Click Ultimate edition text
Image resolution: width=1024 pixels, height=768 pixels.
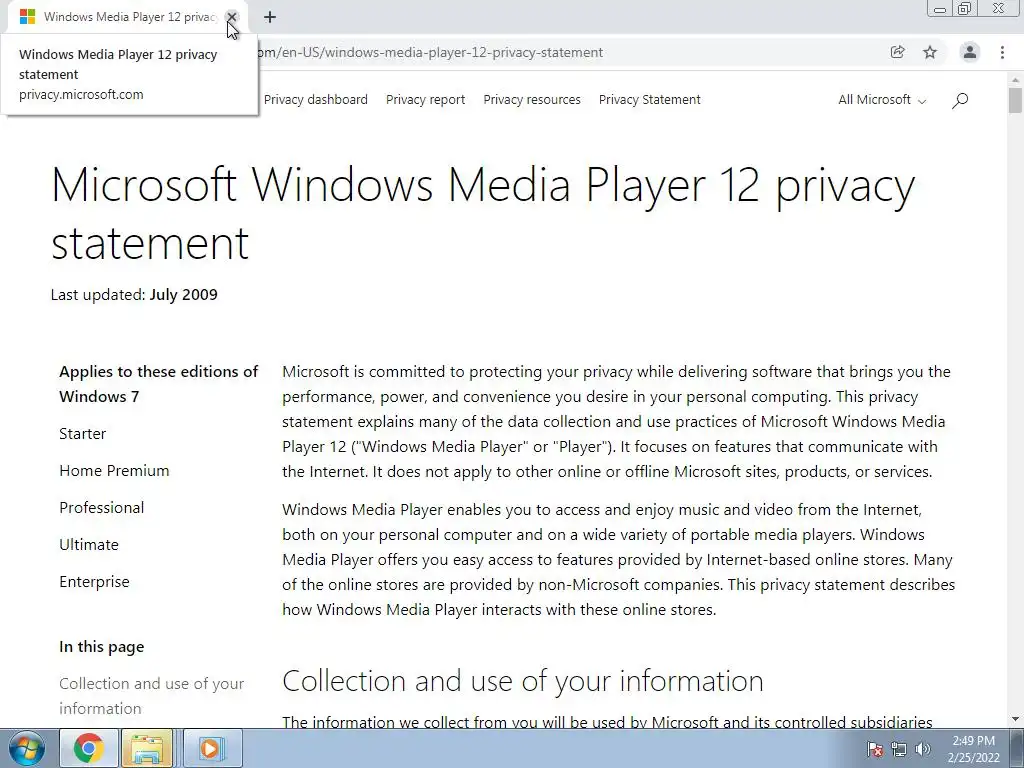[89, 545]
